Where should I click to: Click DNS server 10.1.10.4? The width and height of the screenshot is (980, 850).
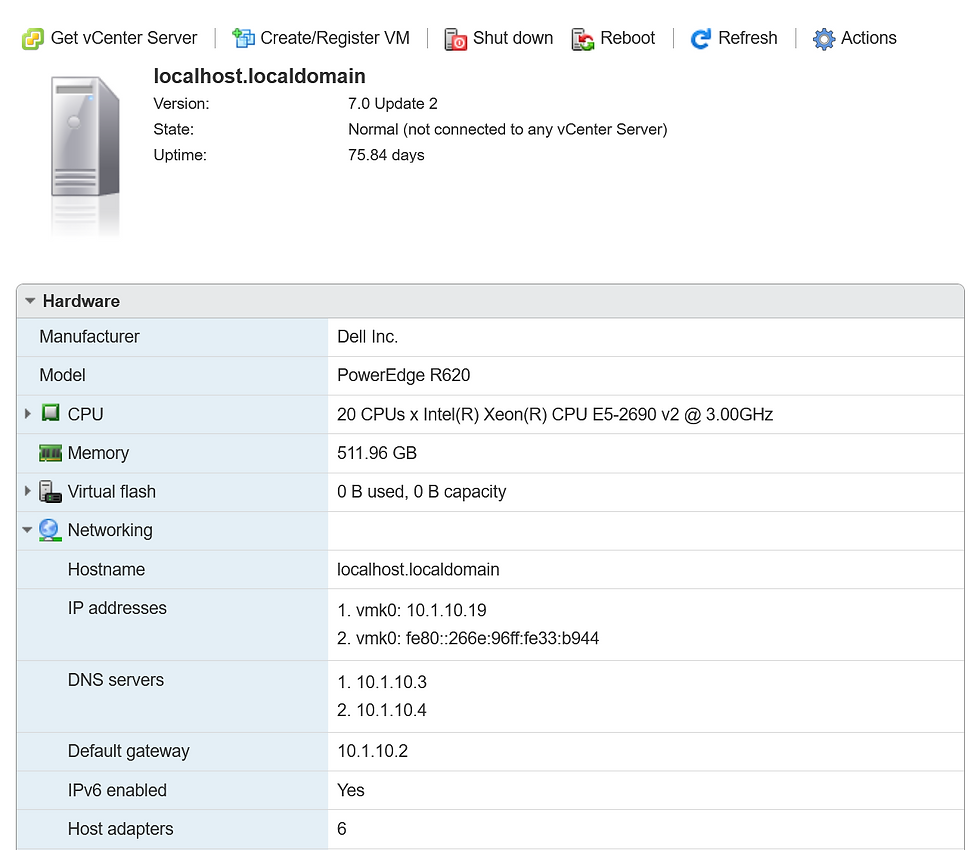click(x=381, y=710)
